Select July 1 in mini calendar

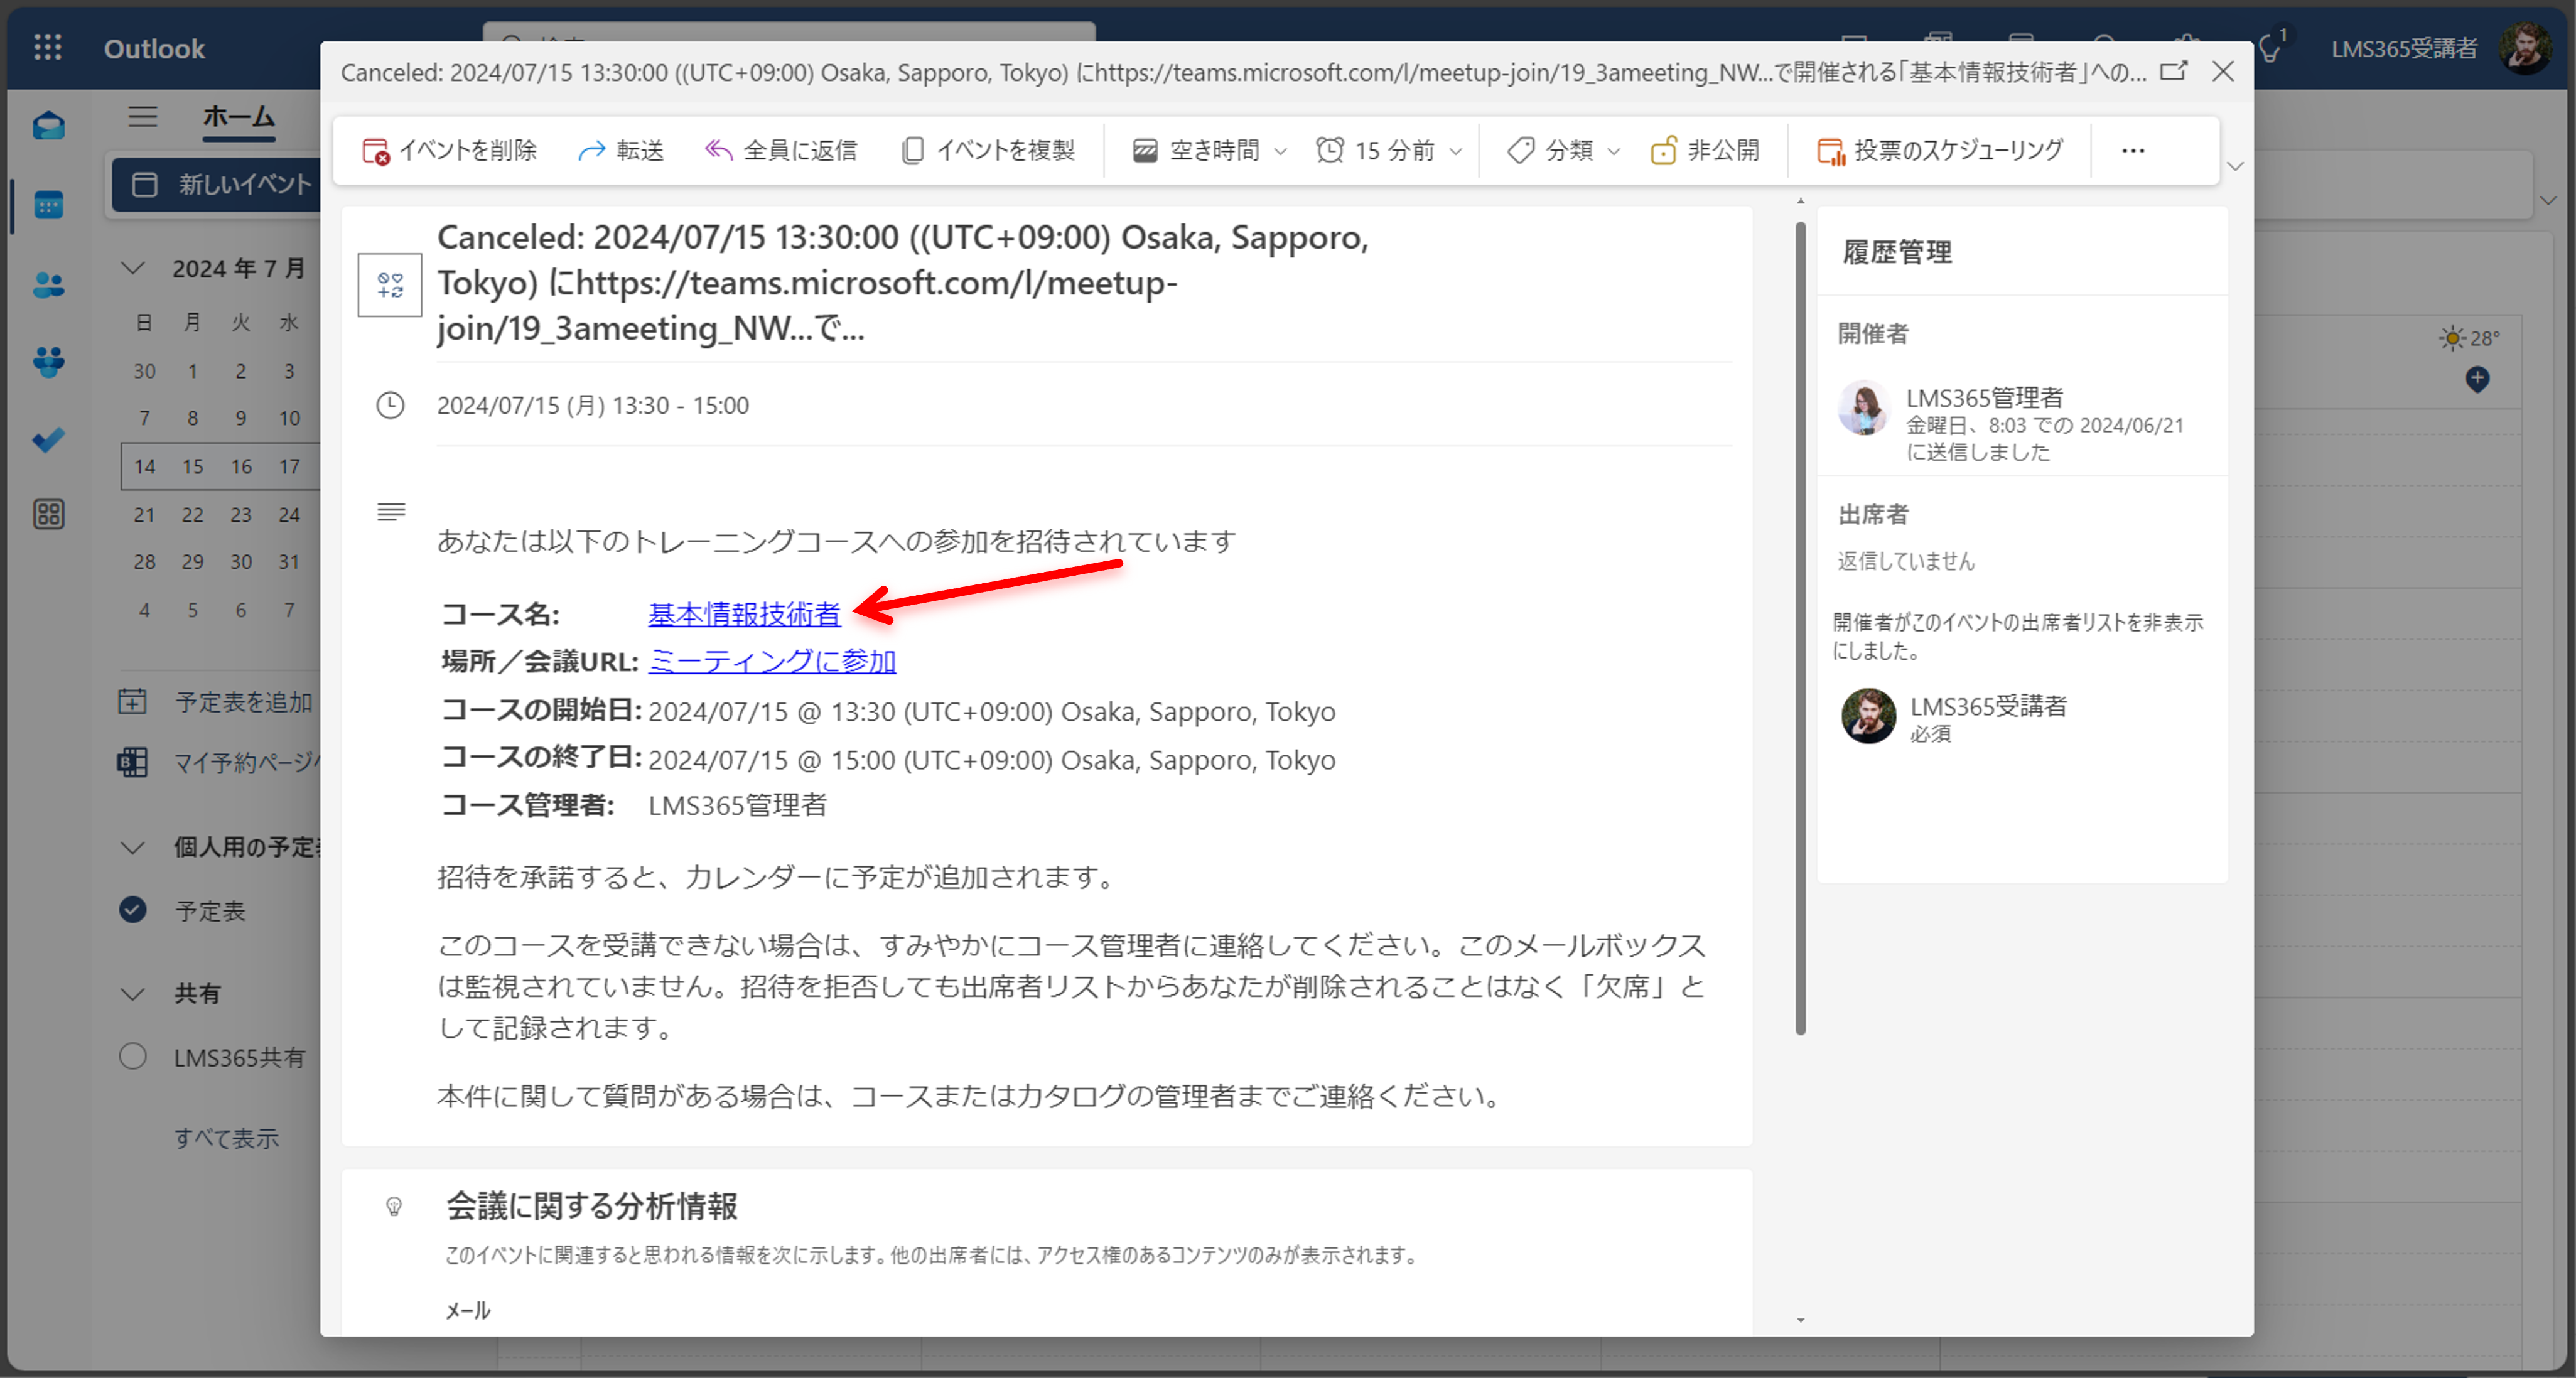click(x=192, y=372)
